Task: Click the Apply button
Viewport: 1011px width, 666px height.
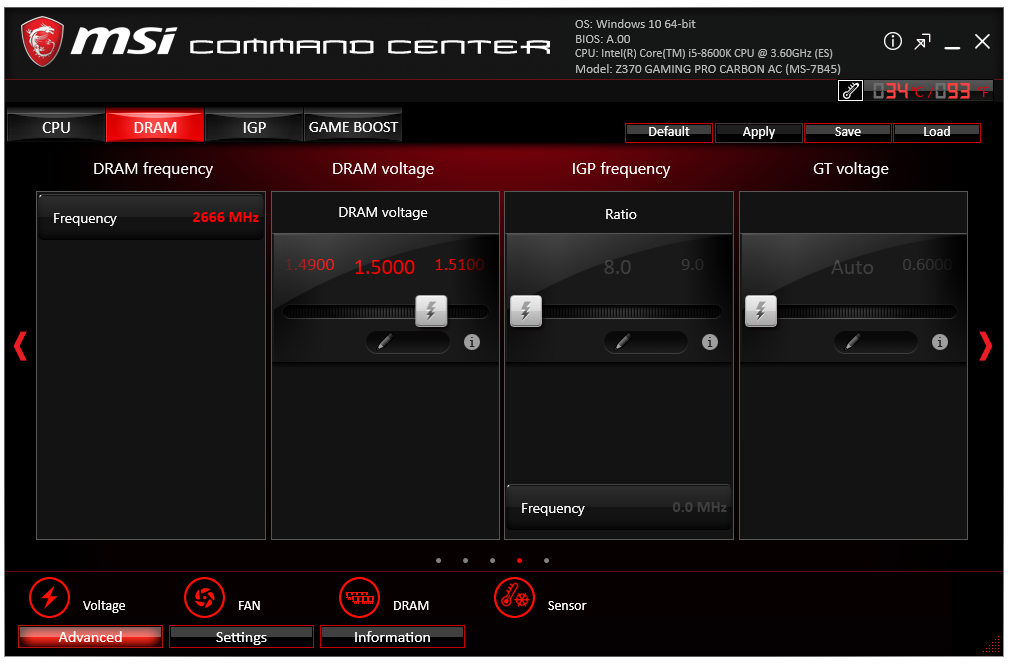Action: click(x=758, y=132)
